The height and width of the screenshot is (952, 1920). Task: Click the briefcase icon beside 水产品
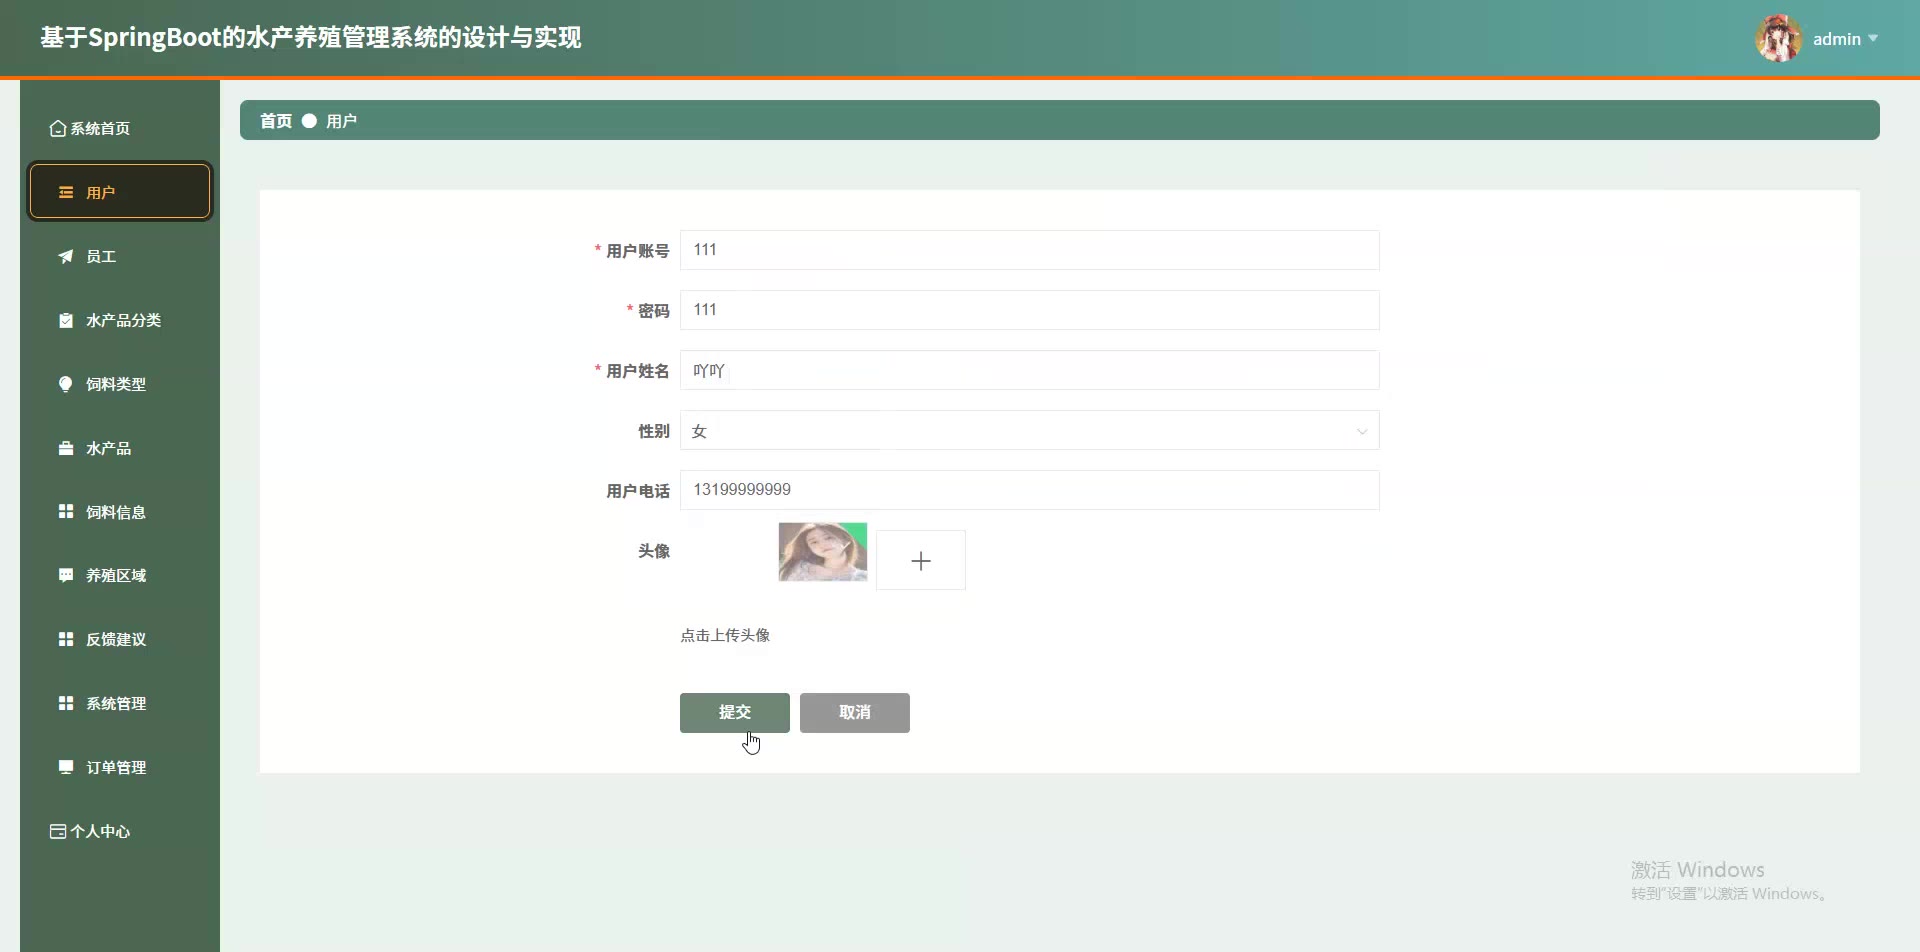click(66, 448)
